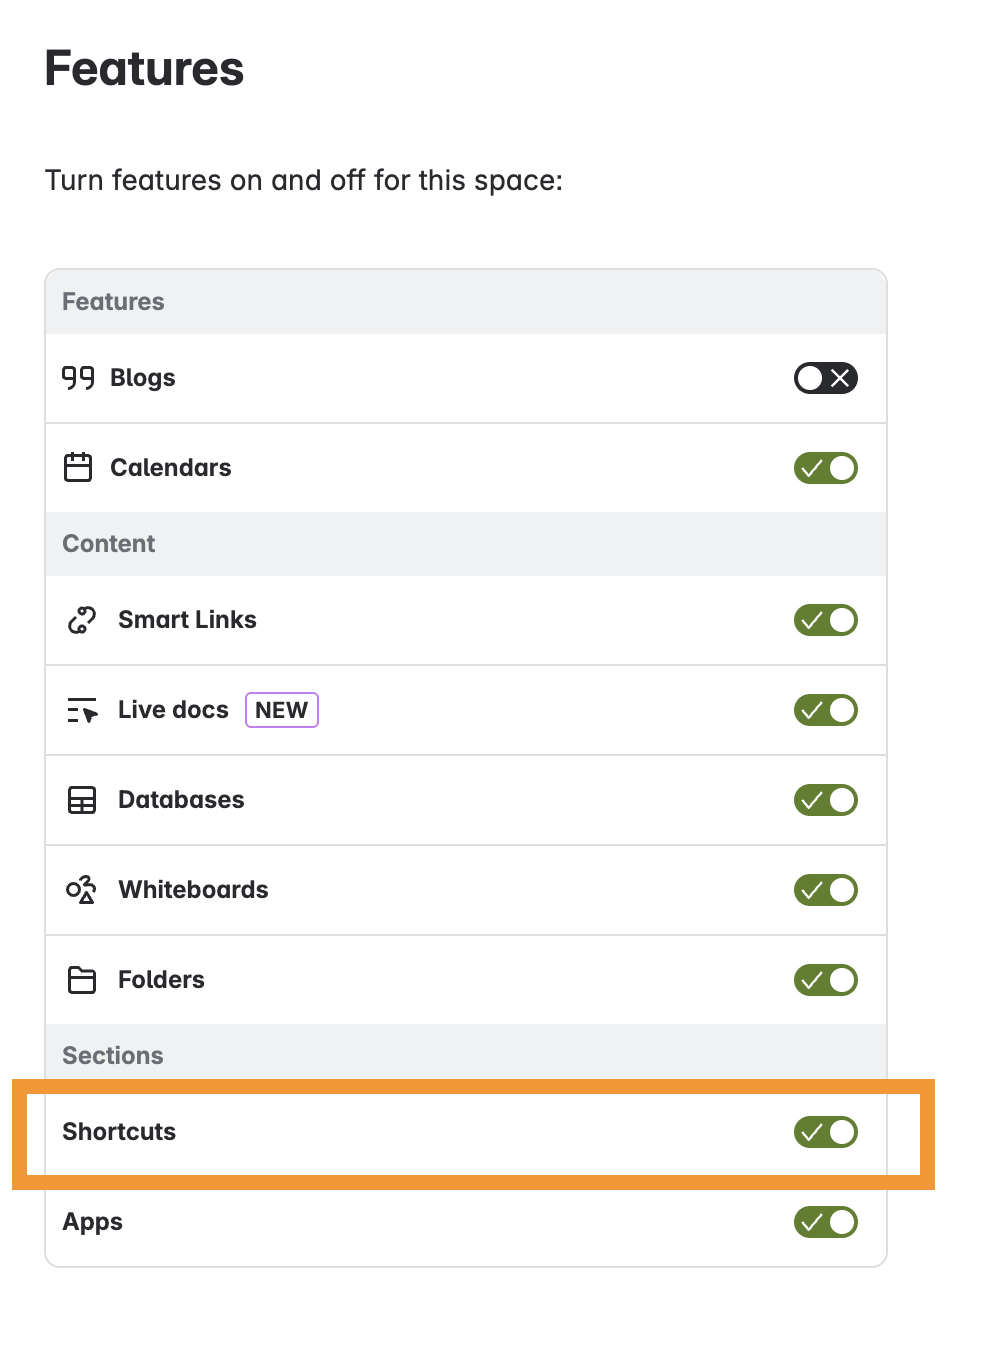Click the Databases table icon
Image resolution: width=1004 pixels, height=1358 pixels.
pos(81,800)
